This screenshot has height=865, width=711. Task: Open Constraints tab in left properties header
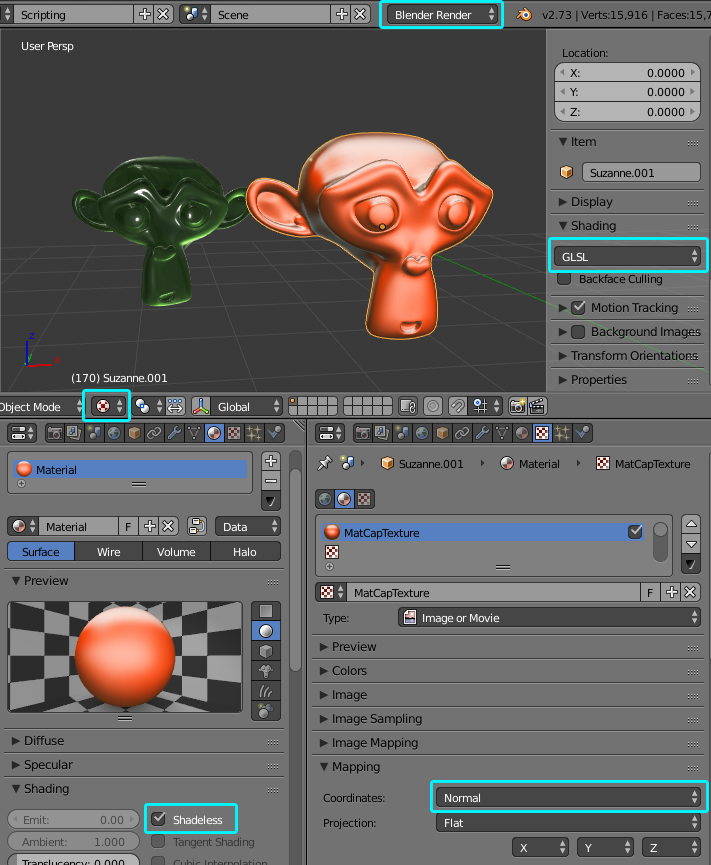pos(154,433)
